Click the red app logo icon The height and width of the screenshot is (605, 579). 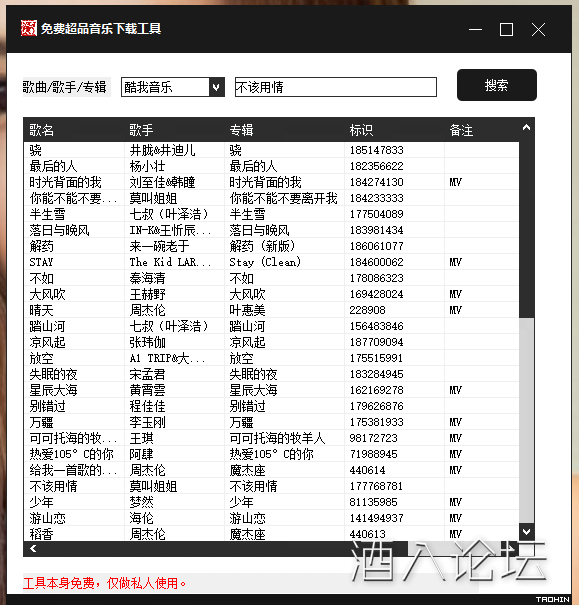point(29,28)
